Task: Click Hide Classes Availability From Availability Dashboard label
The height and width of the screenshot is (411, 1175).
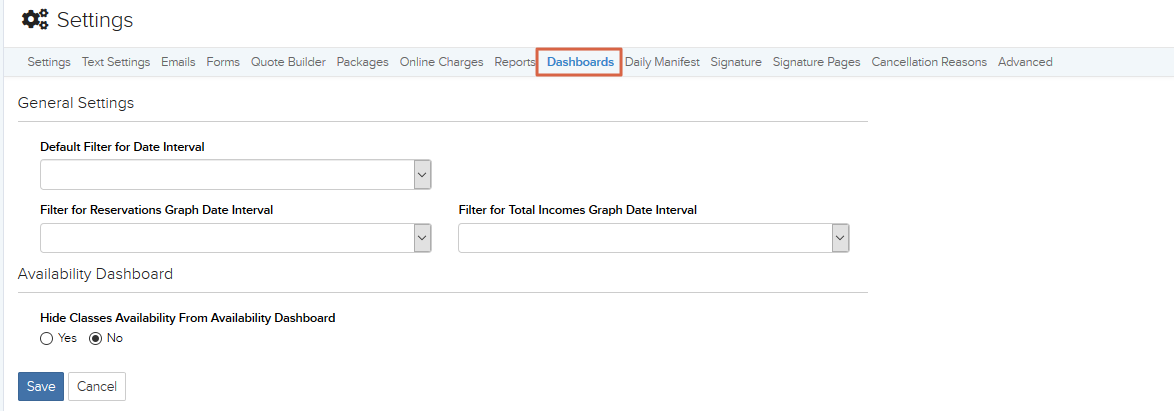Action: 187,318
